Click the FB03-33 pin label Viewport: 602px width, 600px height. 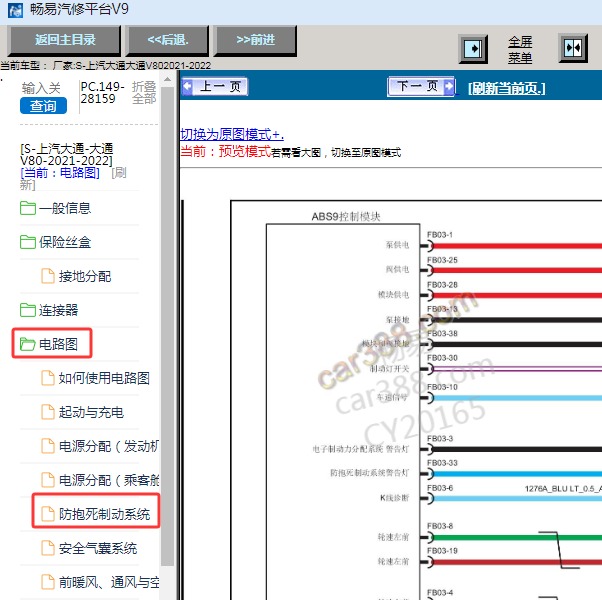pyautogui.click(x=442, y=463)
